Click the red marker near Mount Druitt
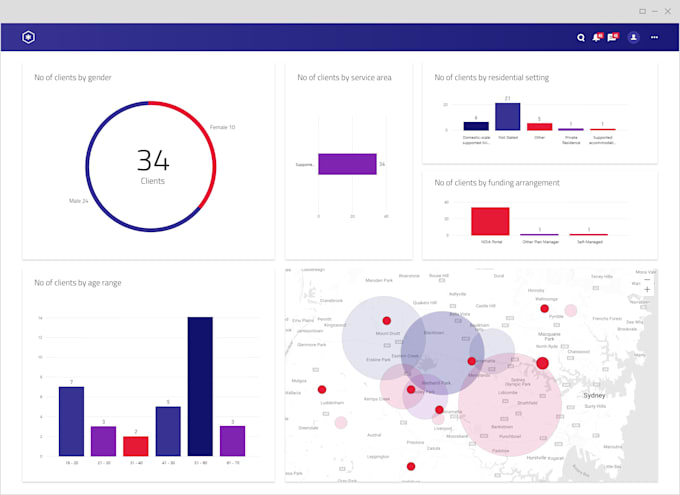Image resolution: width=680 pixels, height=495 pixels. 386,321
